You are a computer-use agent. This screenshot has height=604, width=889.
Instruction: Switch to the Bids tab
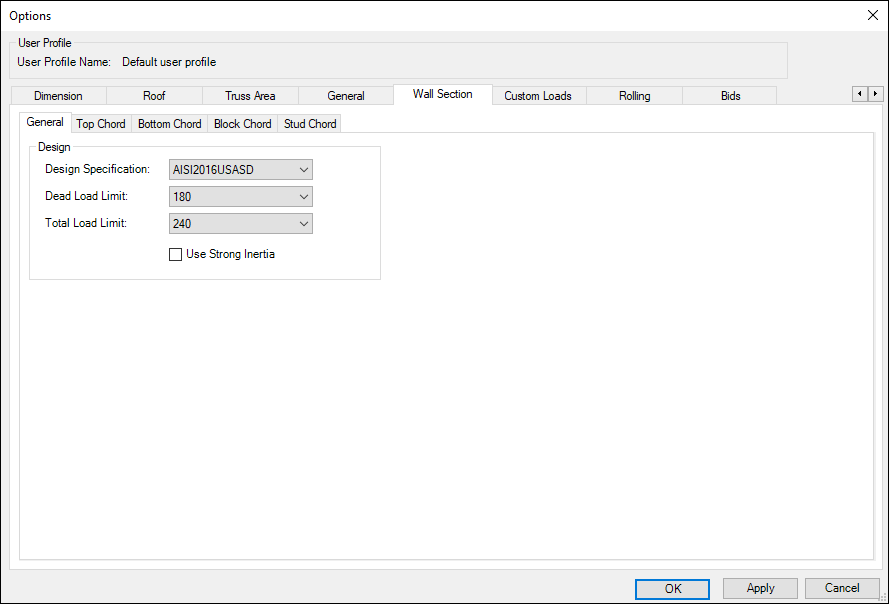pyautogui.click(x=730, y=96)
